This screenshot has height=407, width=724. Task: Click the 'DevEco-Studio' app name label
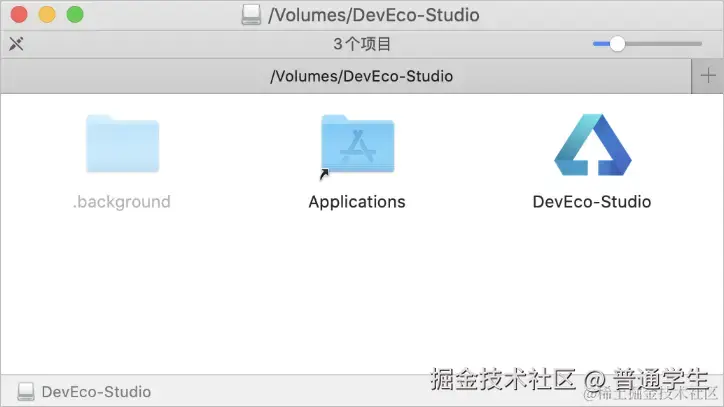(x=592, y=202)
